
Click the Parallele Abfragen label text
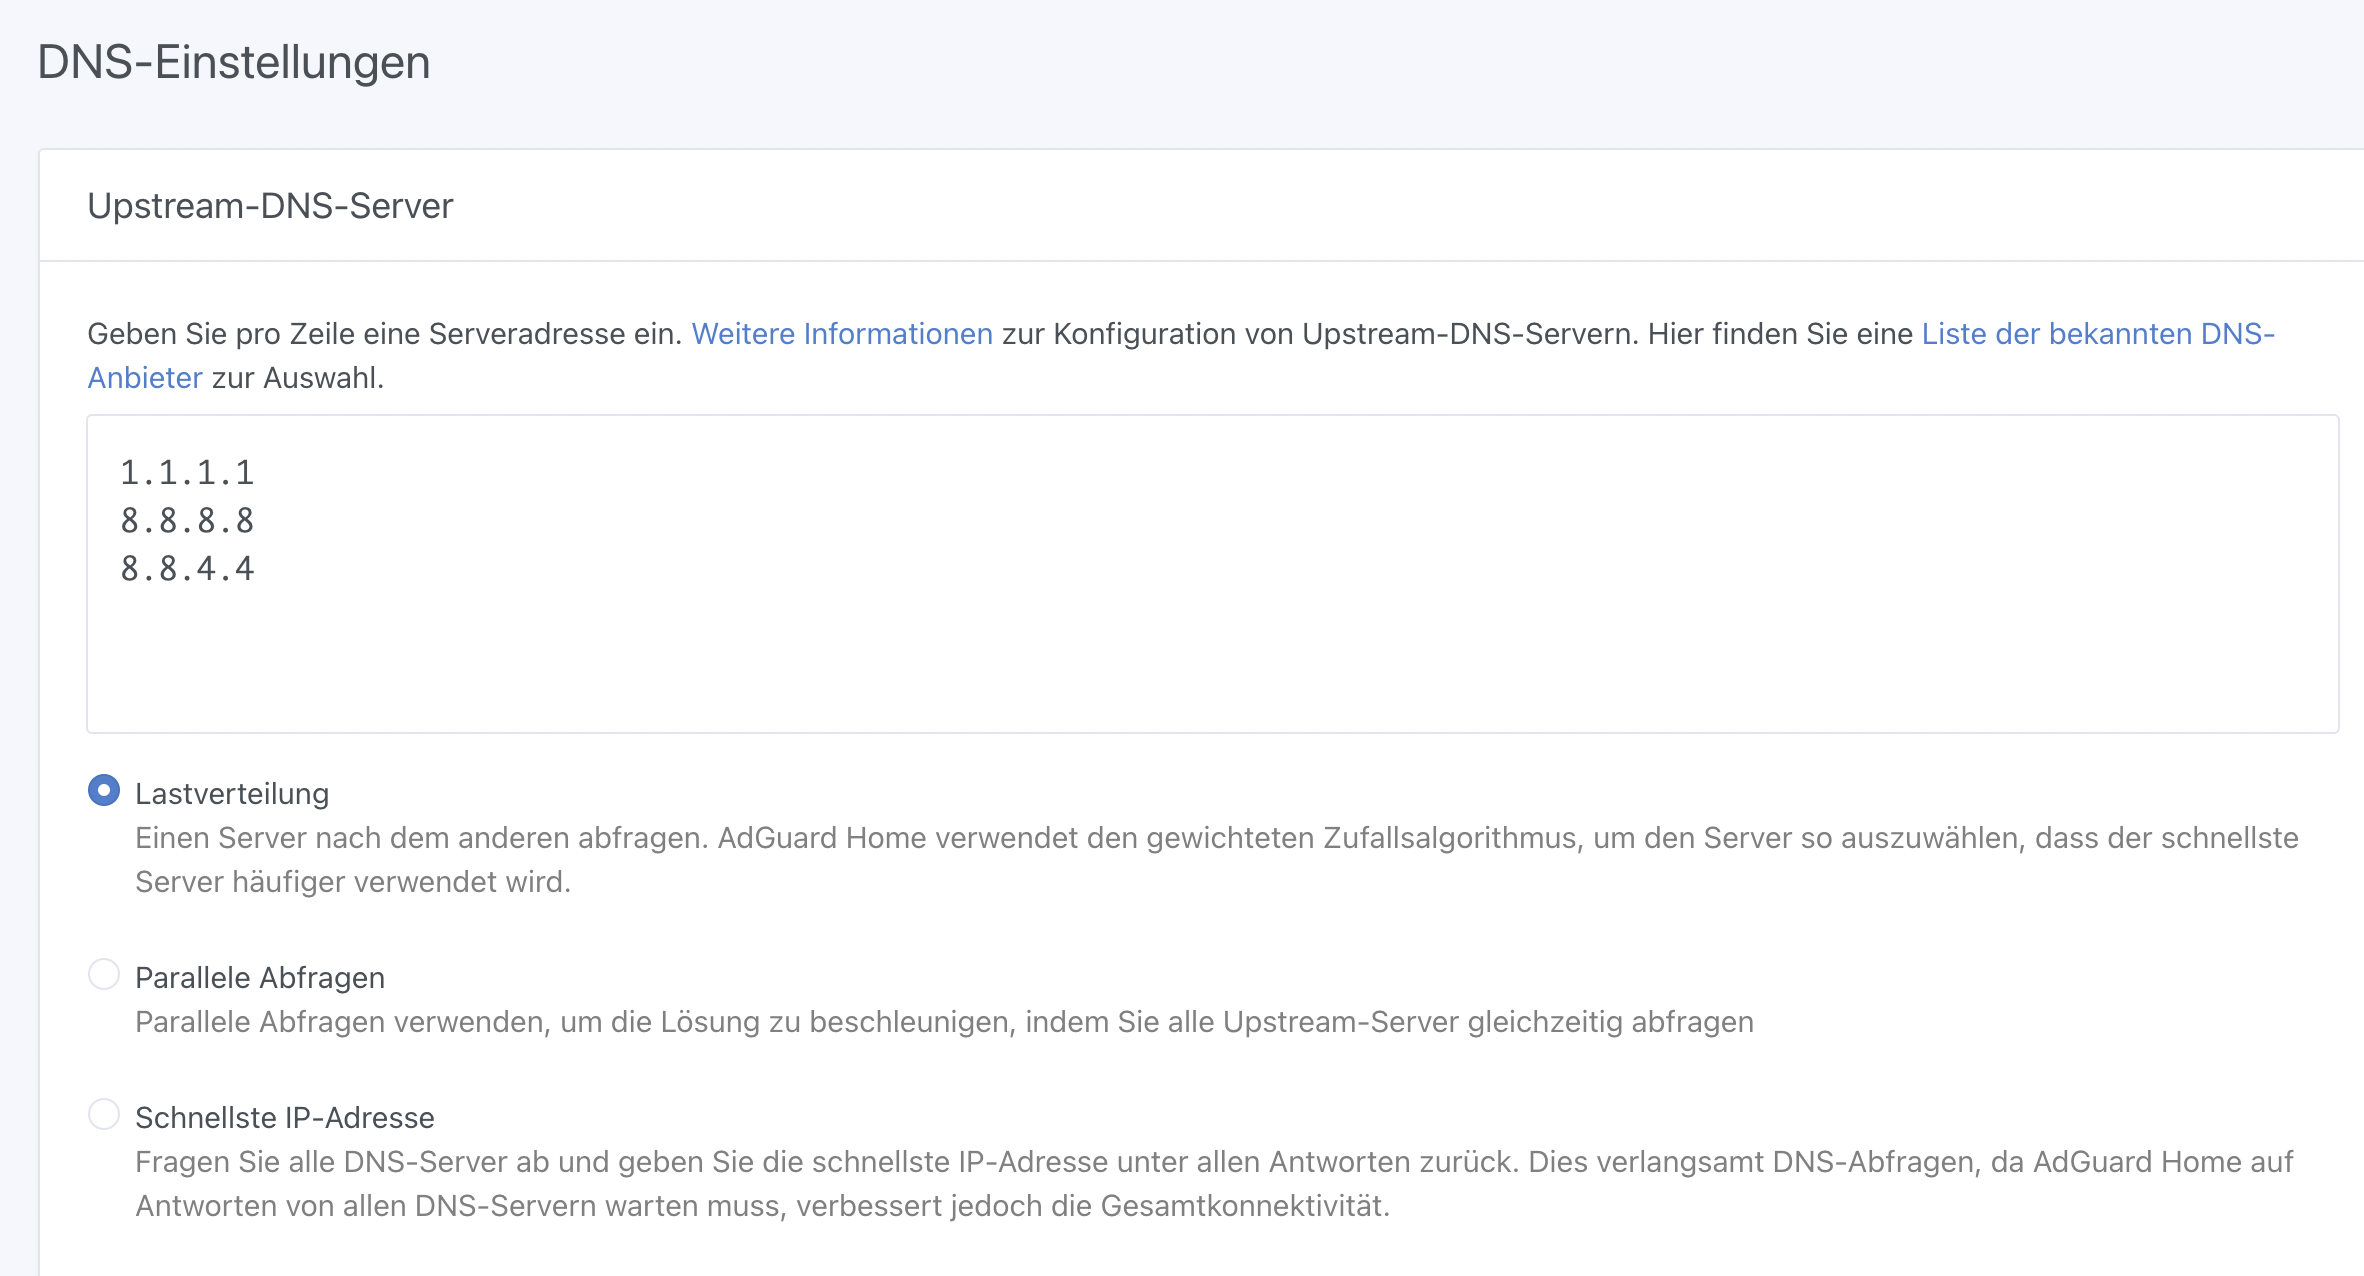(260, 978)
